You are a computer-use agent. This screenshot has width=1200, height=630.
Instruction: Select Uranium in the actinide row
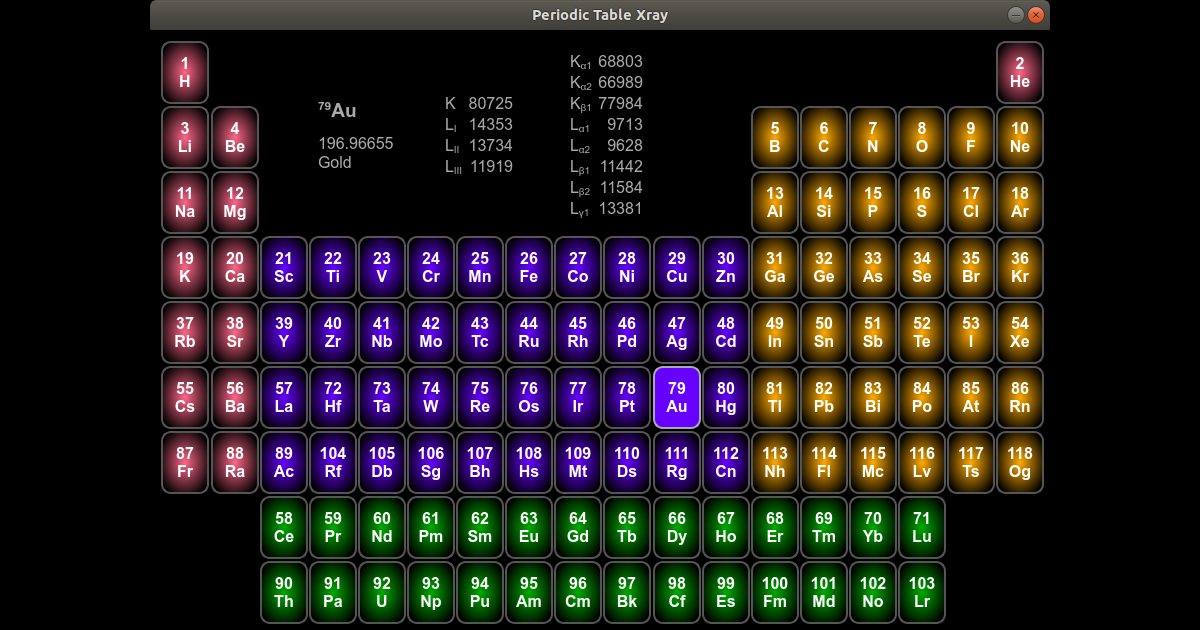[381, 592]
